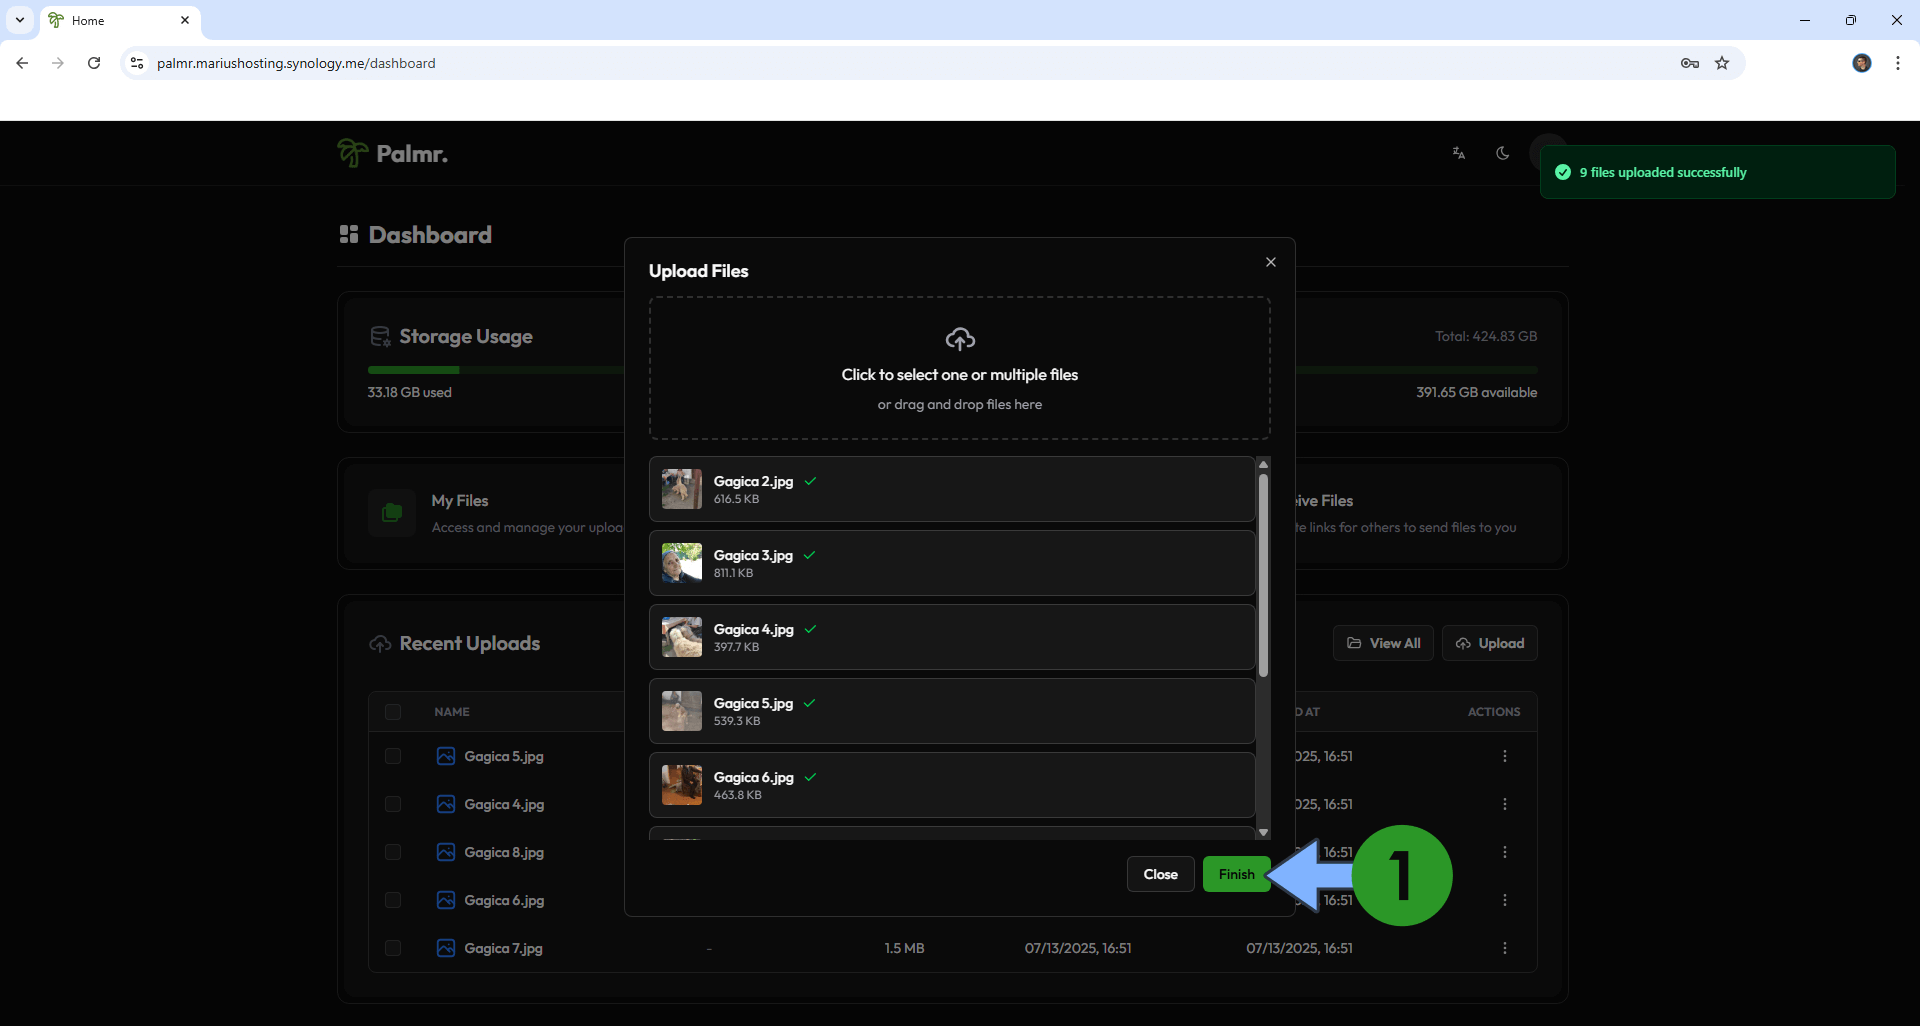Open the Gagica 2.jpg thumbnail in upload list
Viewport: 1920px width, 1026px height.
682,489
